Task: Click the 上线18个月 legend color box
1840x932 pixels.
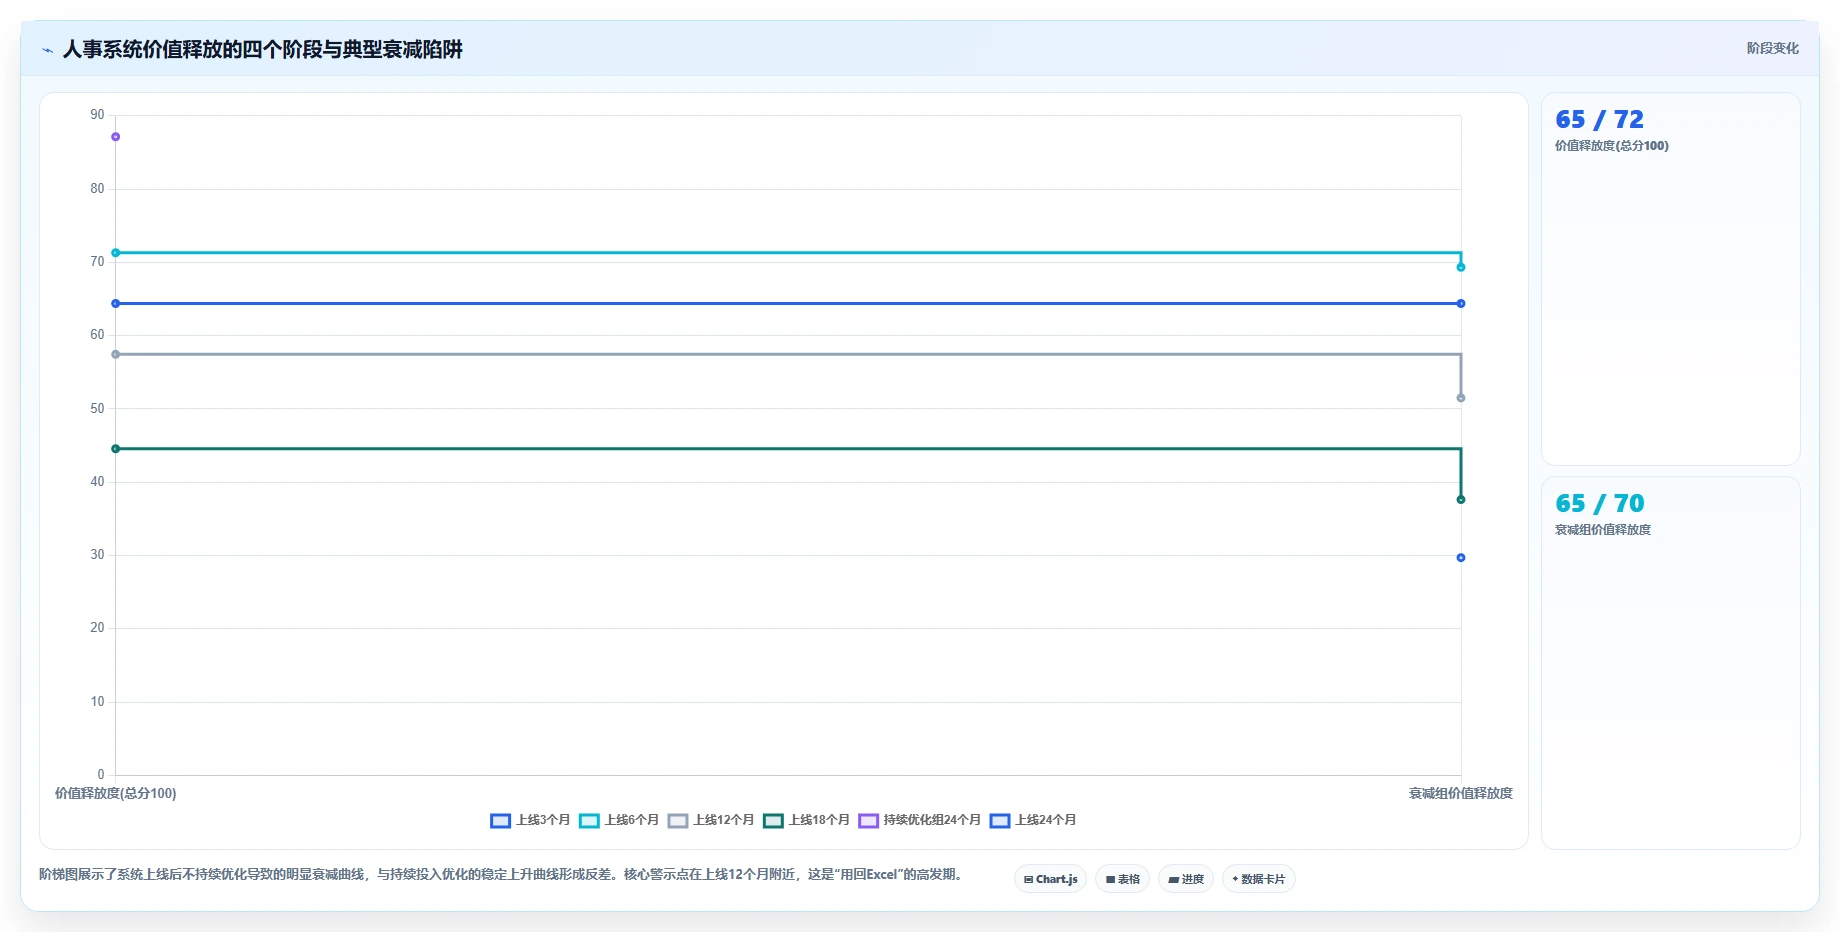Action: coord(773,821)
